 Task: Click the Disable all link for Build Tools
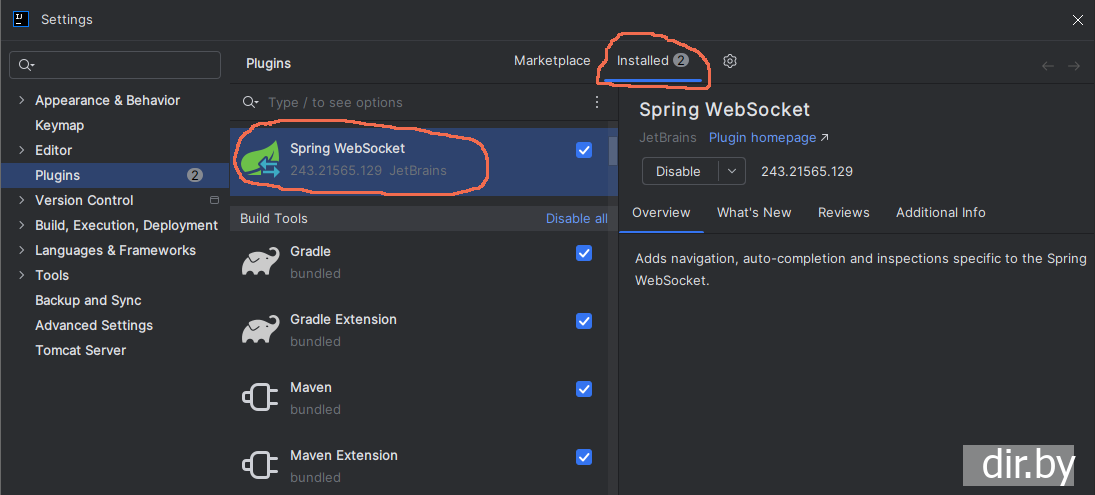pos(576,218)
